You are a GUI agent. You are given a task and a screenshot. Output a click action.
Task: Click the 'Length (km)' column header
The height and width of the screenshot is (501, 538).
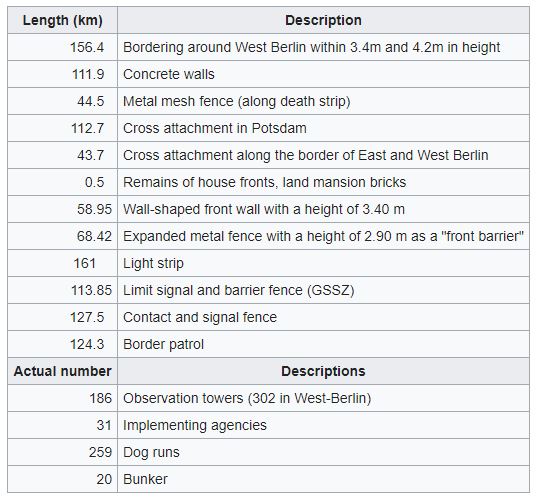pyautogui.click(x=62, y=20)
